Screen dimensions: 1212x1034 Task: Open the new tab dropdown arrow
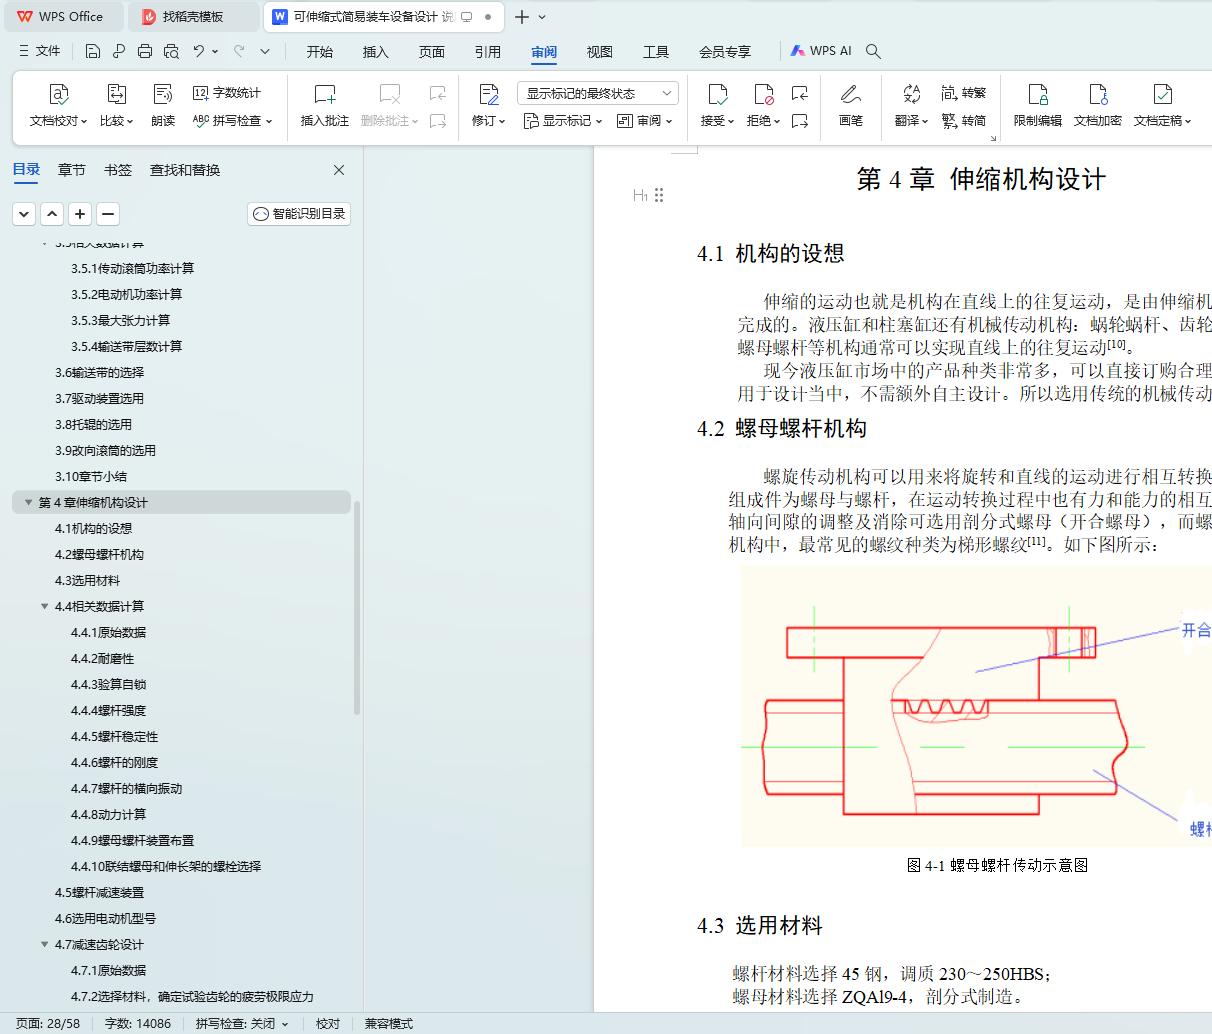click(x=542, y=17)
